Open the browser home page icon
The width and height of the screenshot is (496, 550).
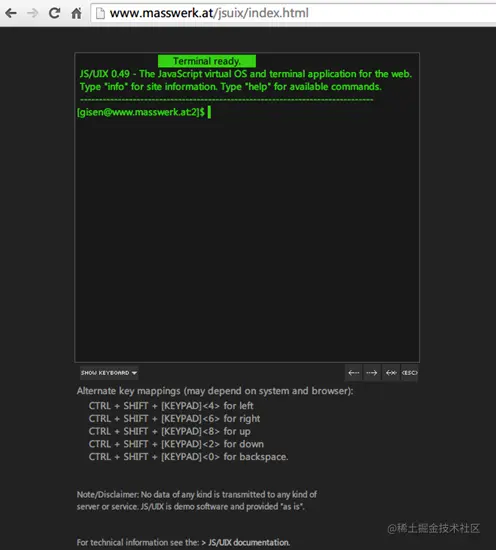(x=76, y=13)
